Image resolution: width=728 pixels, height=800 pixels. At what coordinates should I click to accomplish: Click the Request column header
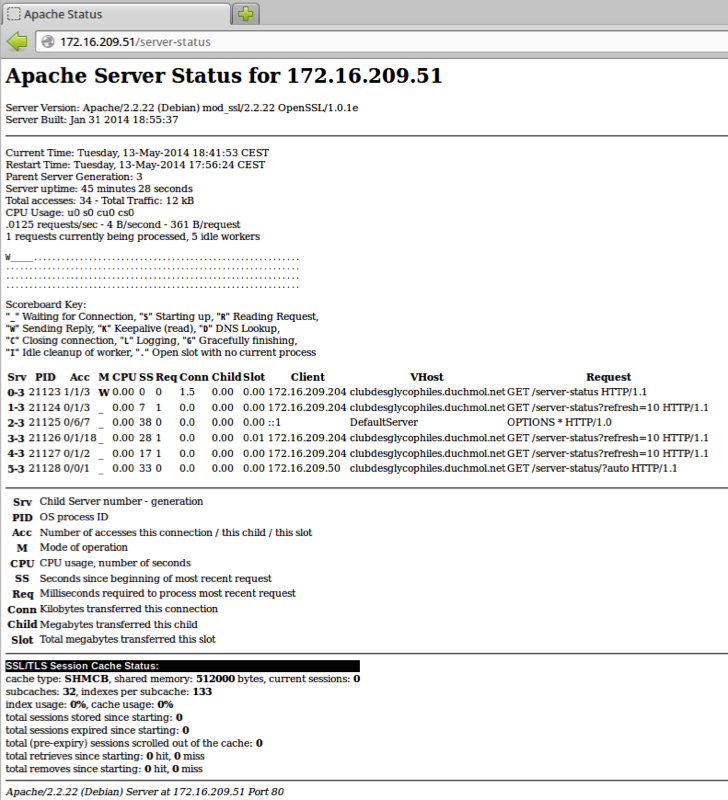[x=608, y=377]
